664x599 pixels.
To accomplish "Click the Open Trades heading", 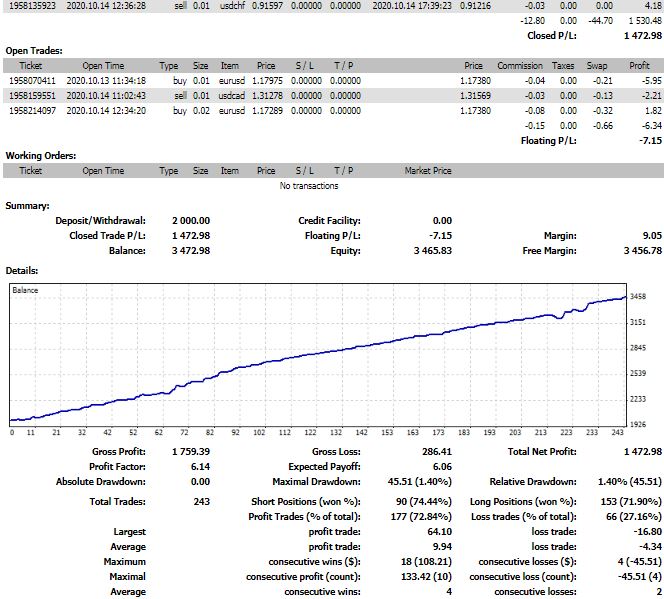I will [x=34, y=51].
